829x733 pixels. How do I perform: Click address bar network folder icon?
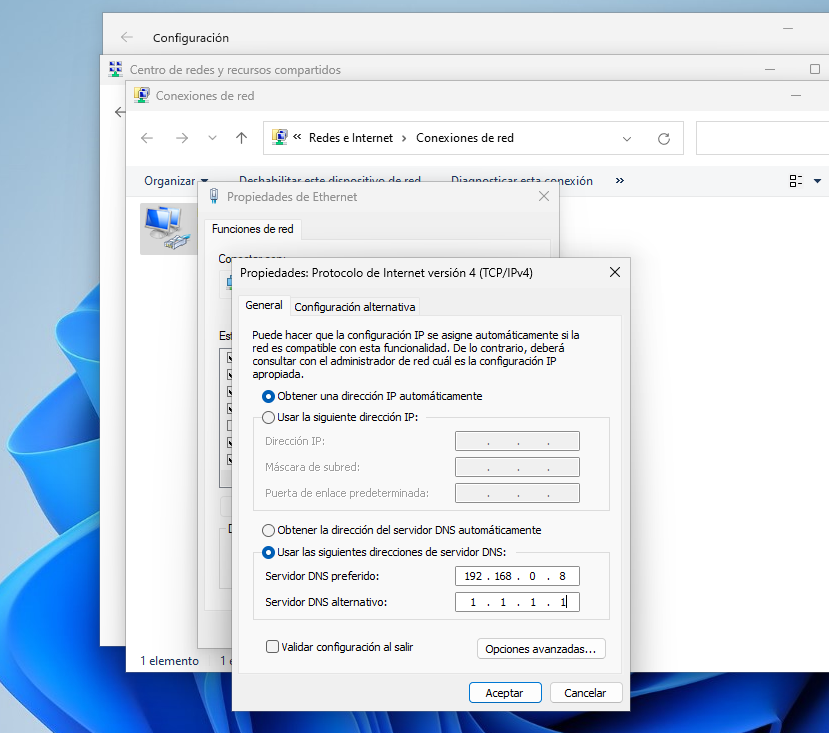click(280, 137)
